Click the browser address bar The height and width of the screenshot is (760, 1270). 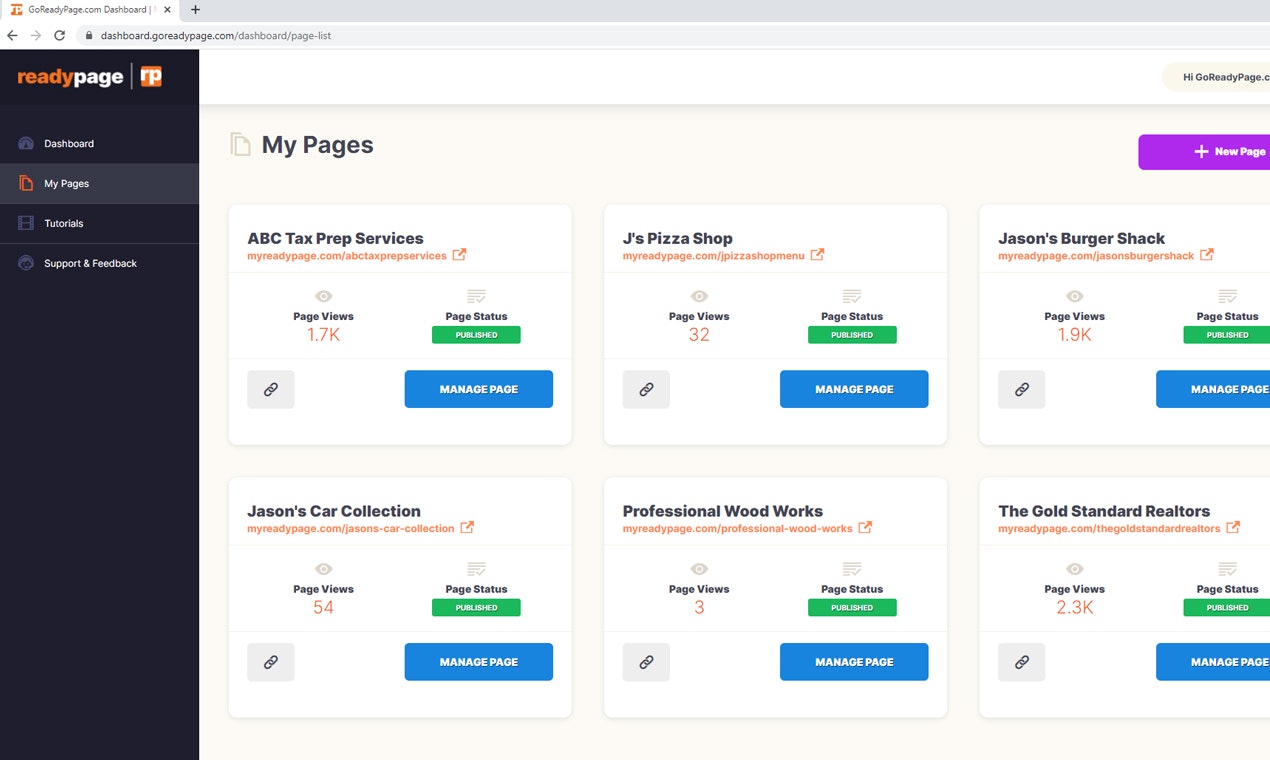[300, 35]
